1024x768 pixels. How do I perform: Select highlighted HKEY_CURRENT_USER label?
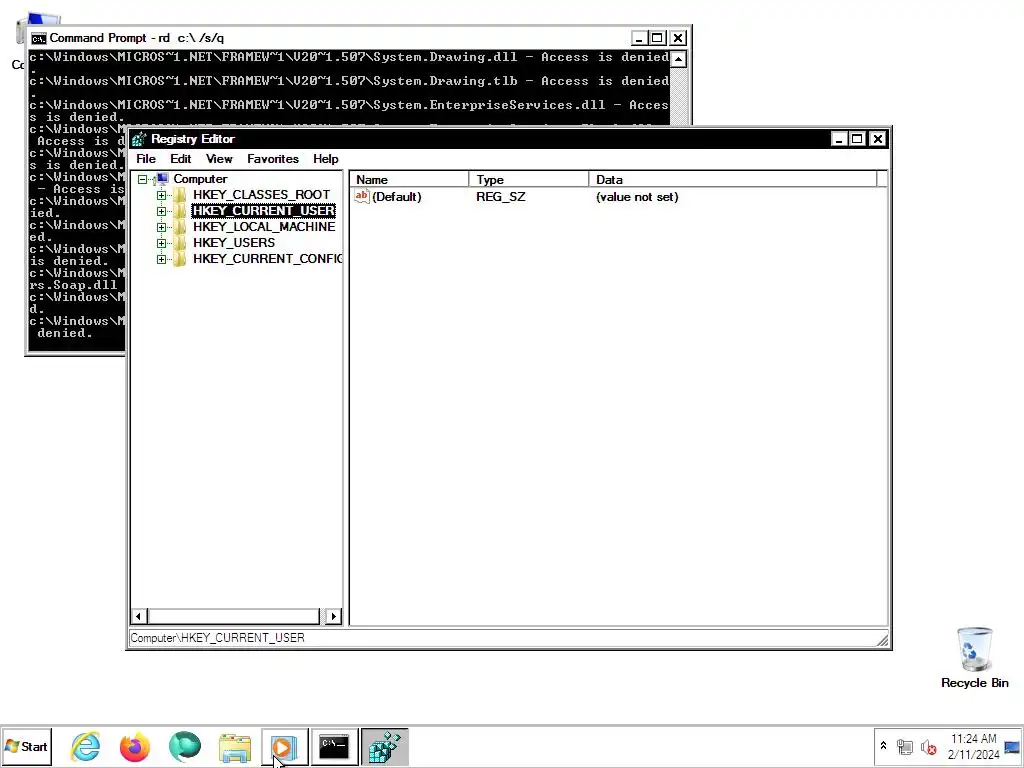pos(264,211)
